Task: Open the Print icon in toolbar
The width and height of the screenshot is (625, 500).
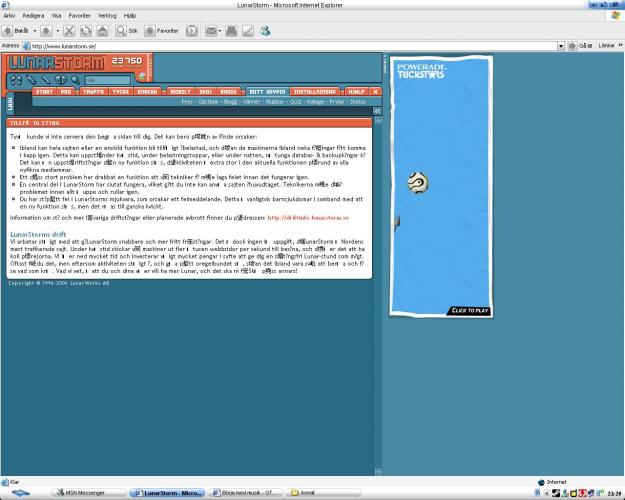Action: (x=232, y=31)
